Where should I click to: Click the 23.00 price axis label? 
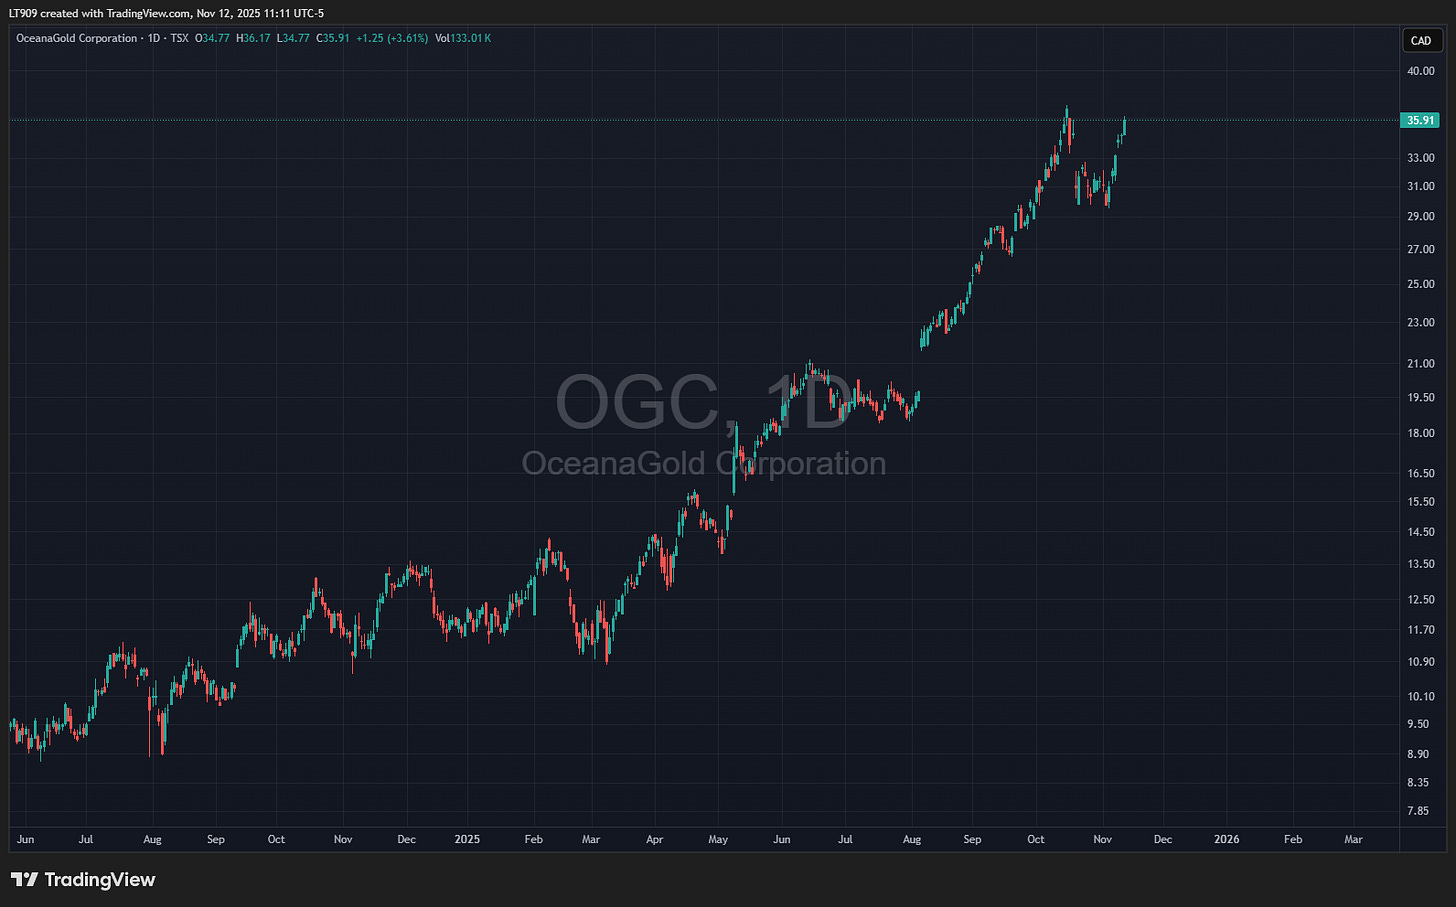coord(1421,322)
